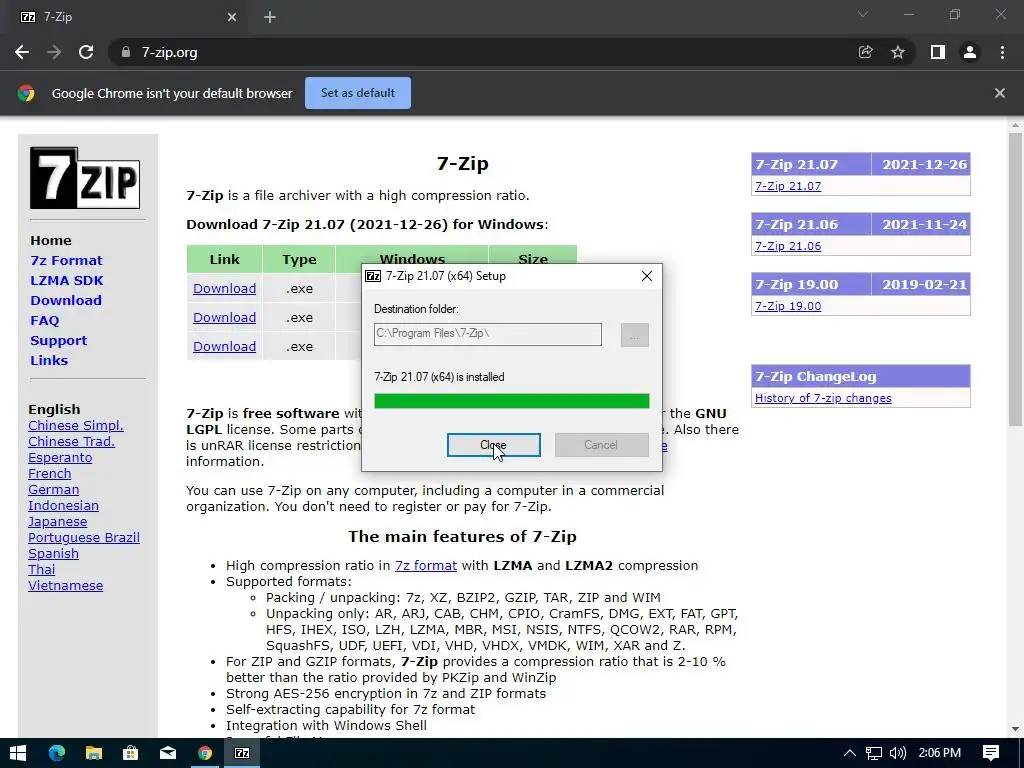Follow the 7z format link in the features list
1024x768 pixels.
(x=426, y=566)
